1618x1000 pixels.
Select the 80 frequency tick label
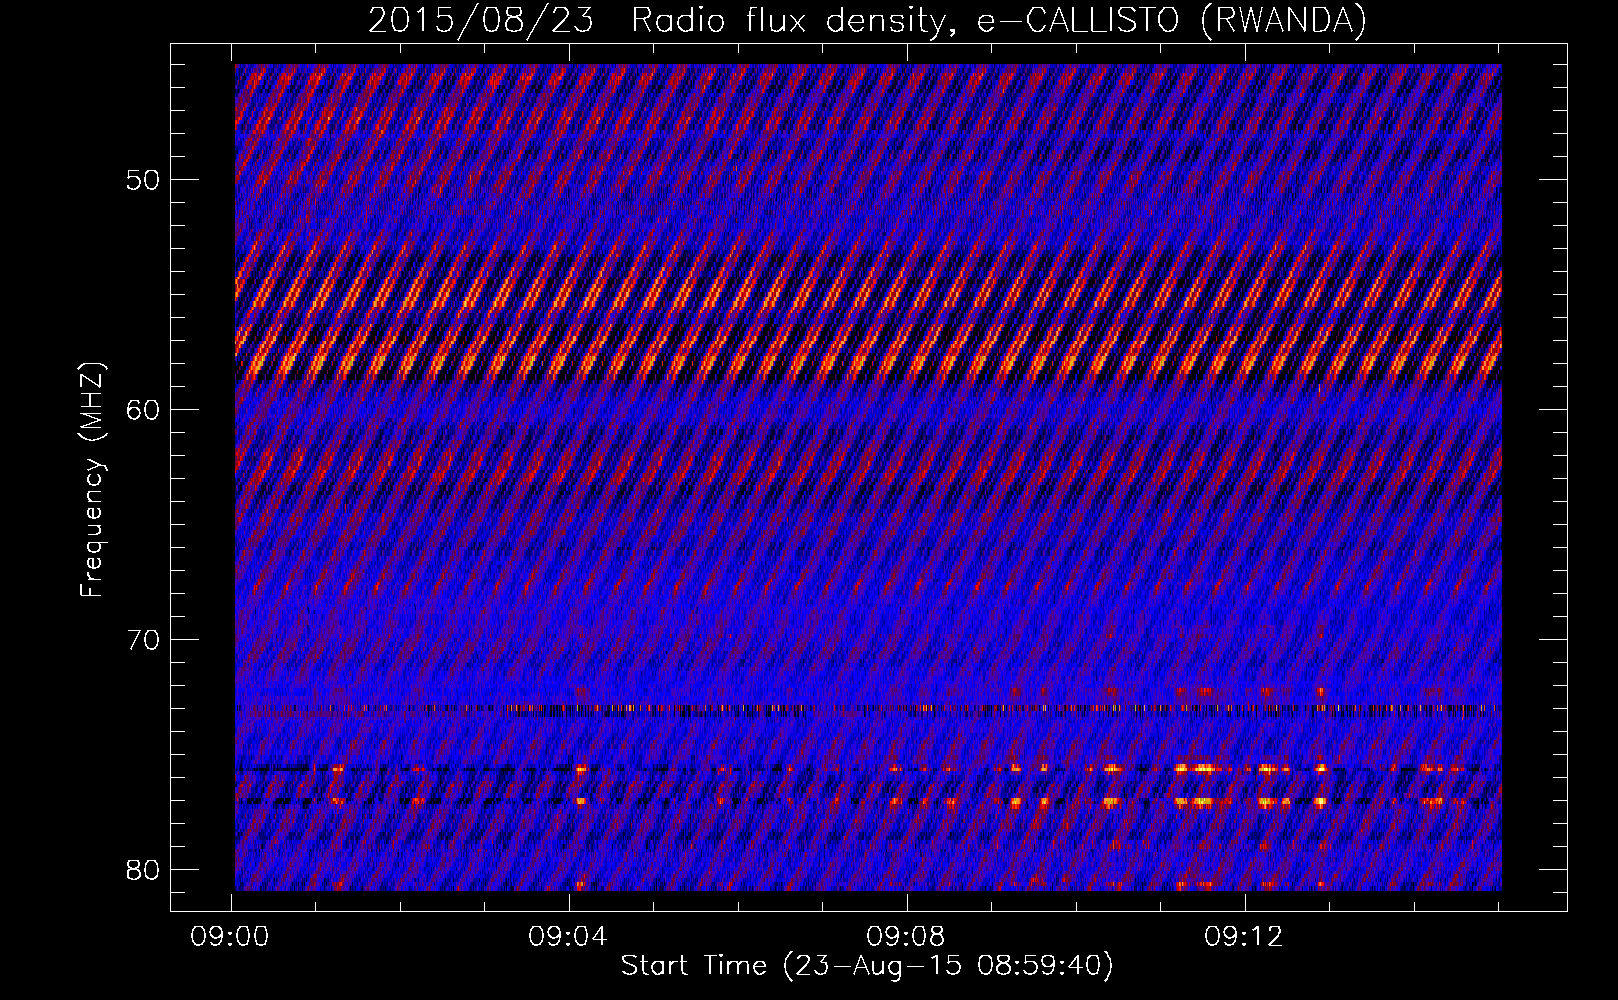[144, 869]
